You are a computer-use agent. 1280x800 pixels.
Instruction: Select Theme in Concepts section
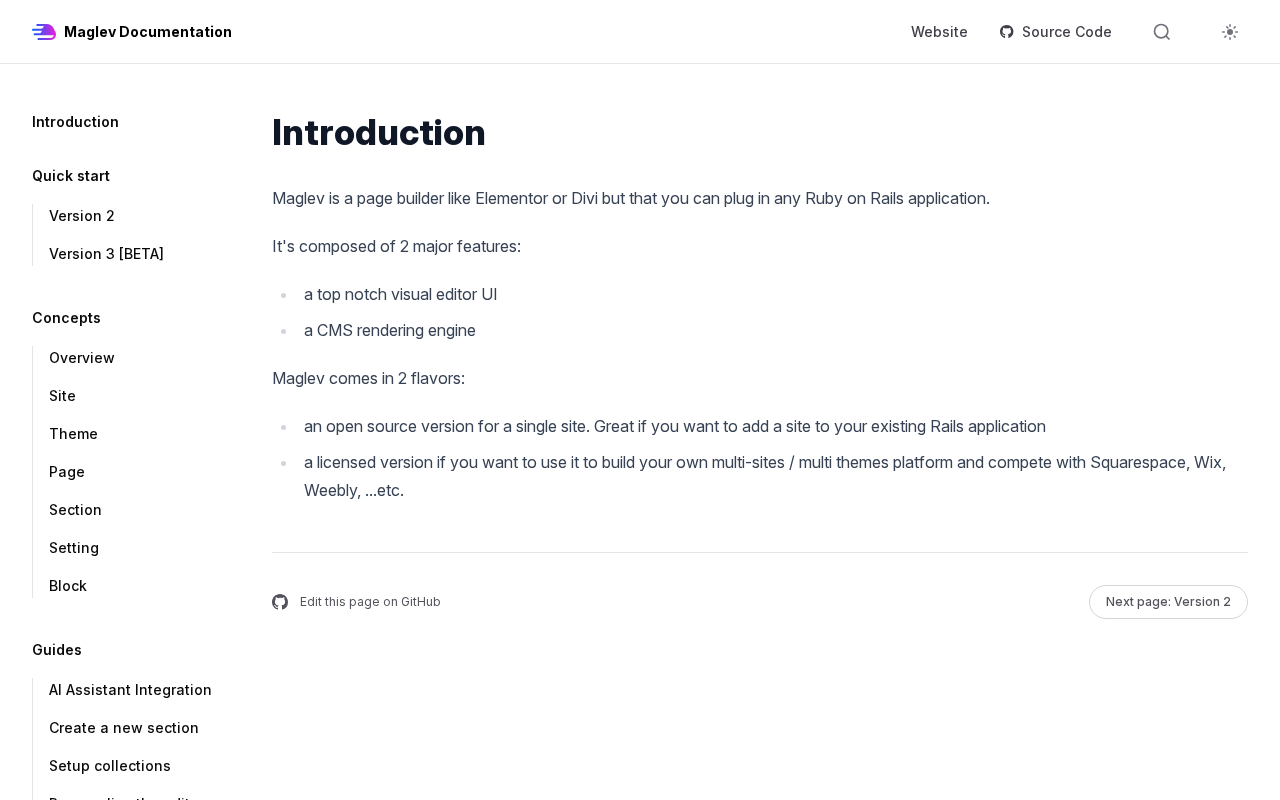pos(73,434)
